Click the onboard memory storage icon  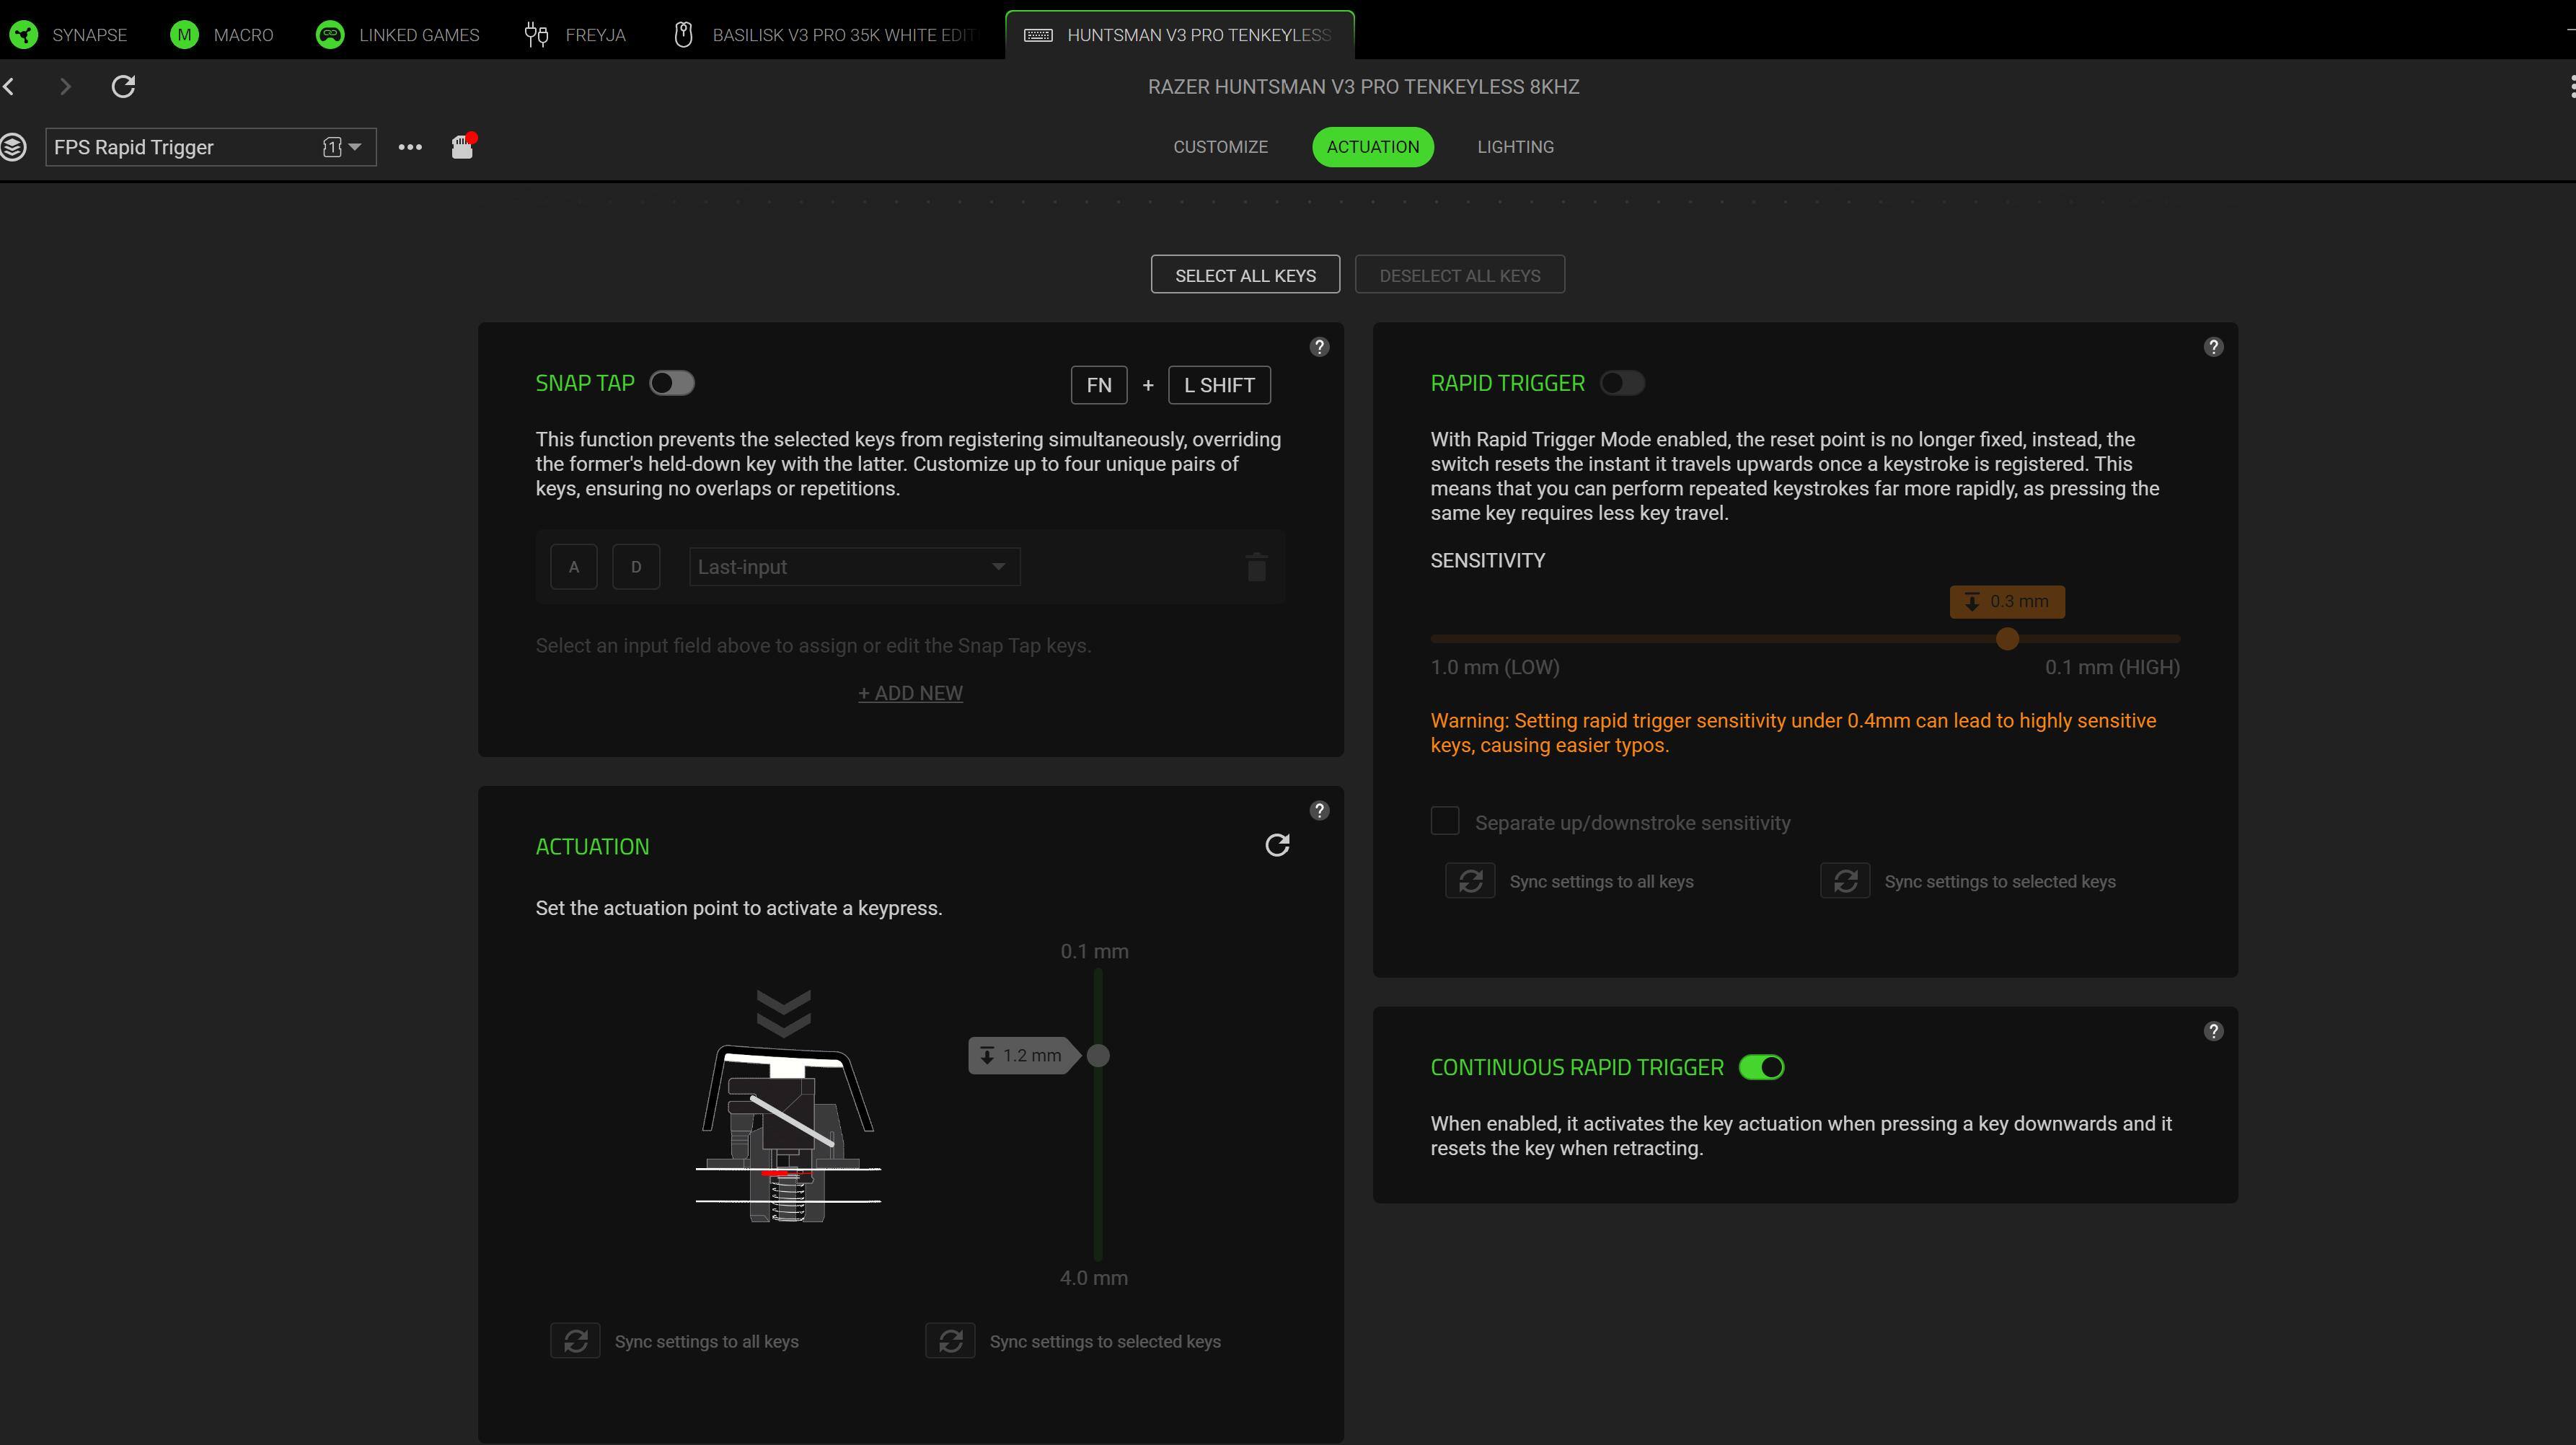462,147
